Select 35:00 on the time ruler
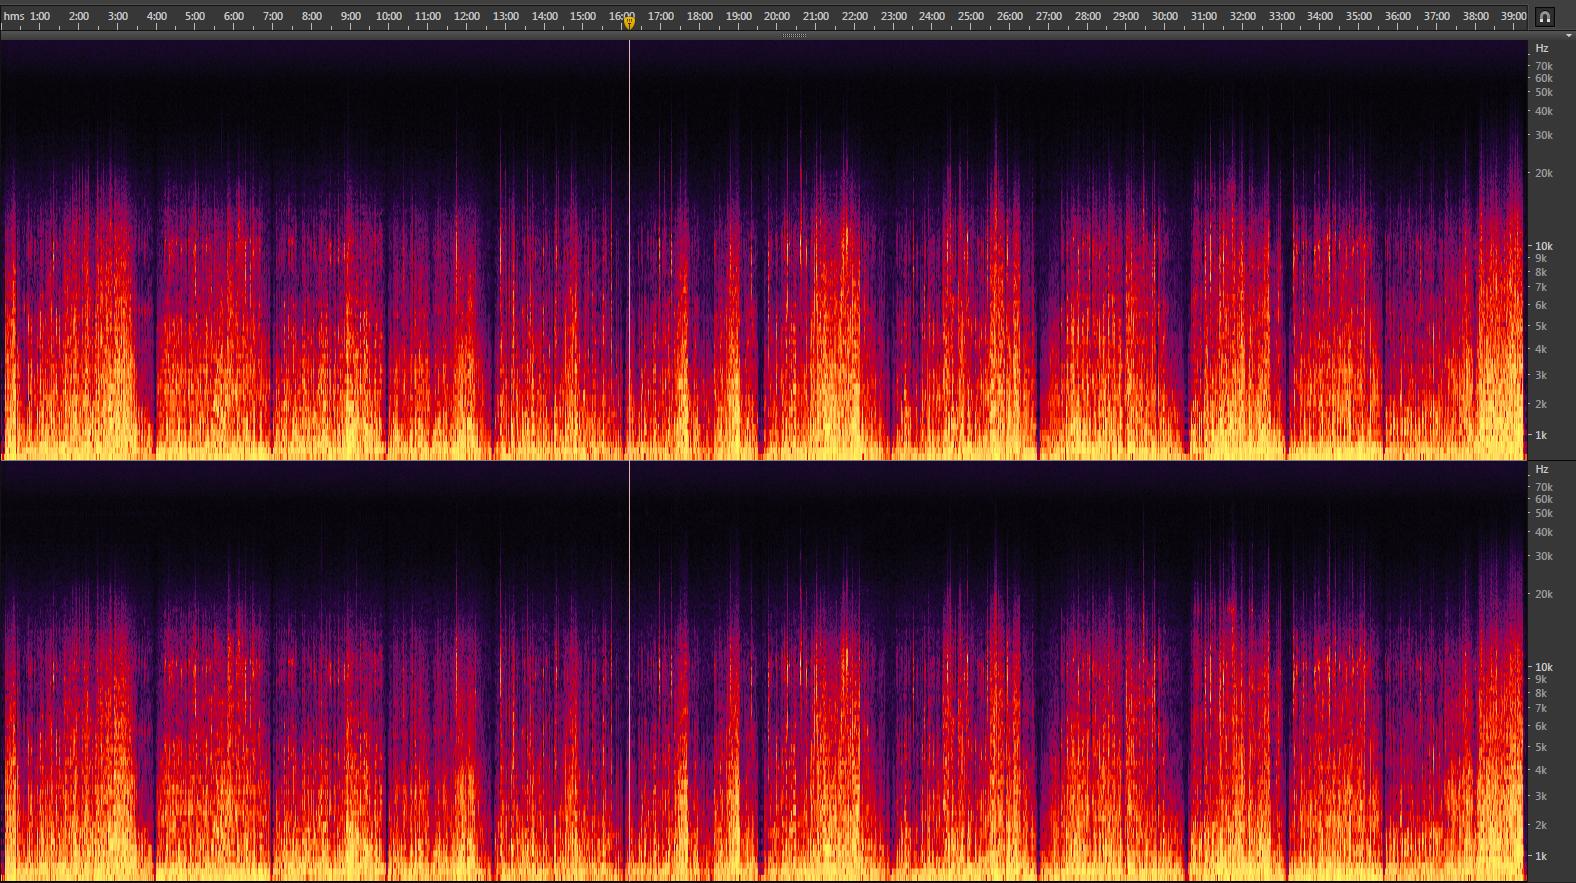The width and height of the screenshot is (1576, 883). click(x=1359, y=16)
